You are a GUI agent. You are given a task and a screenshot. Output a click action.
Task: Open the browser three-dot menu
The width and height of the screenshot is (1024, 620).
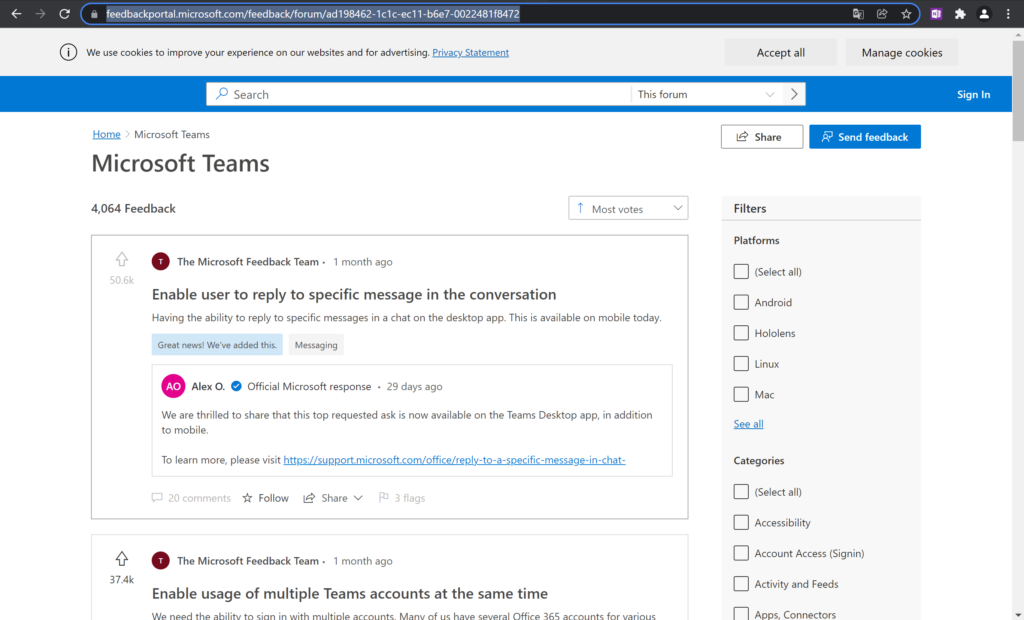[x=1008, y=14]
